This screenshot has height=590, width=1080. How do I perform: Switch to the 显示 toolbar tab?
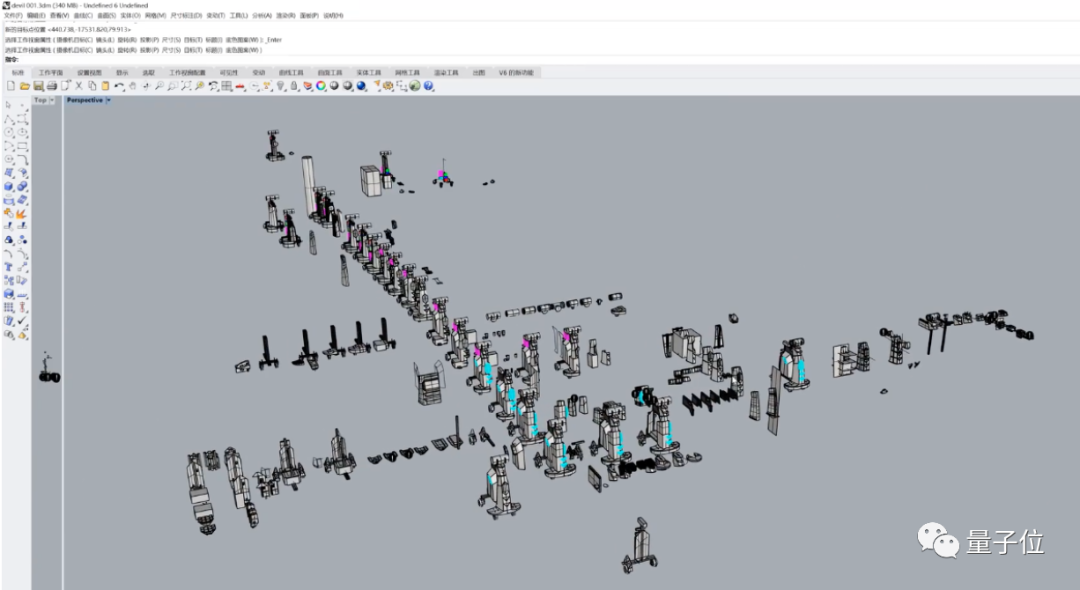click(122, 72)
